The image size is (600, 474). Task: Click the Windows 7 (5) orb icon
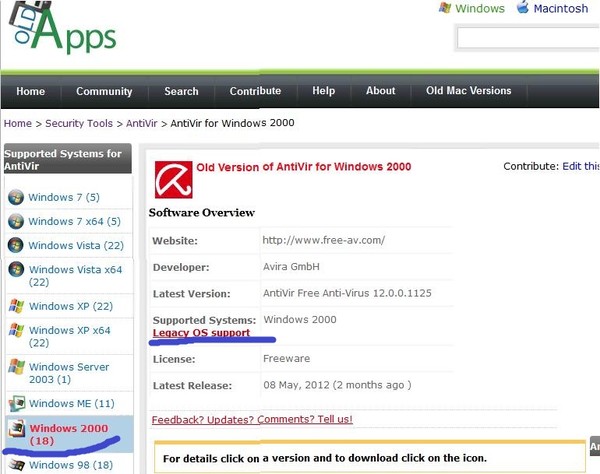[16, 197]
